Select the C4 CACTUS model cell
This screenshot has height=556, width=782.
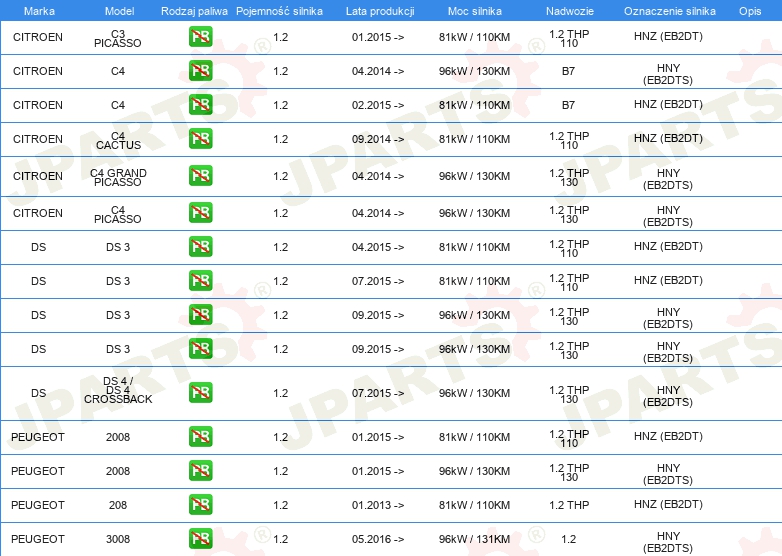[x=118, y=141]
